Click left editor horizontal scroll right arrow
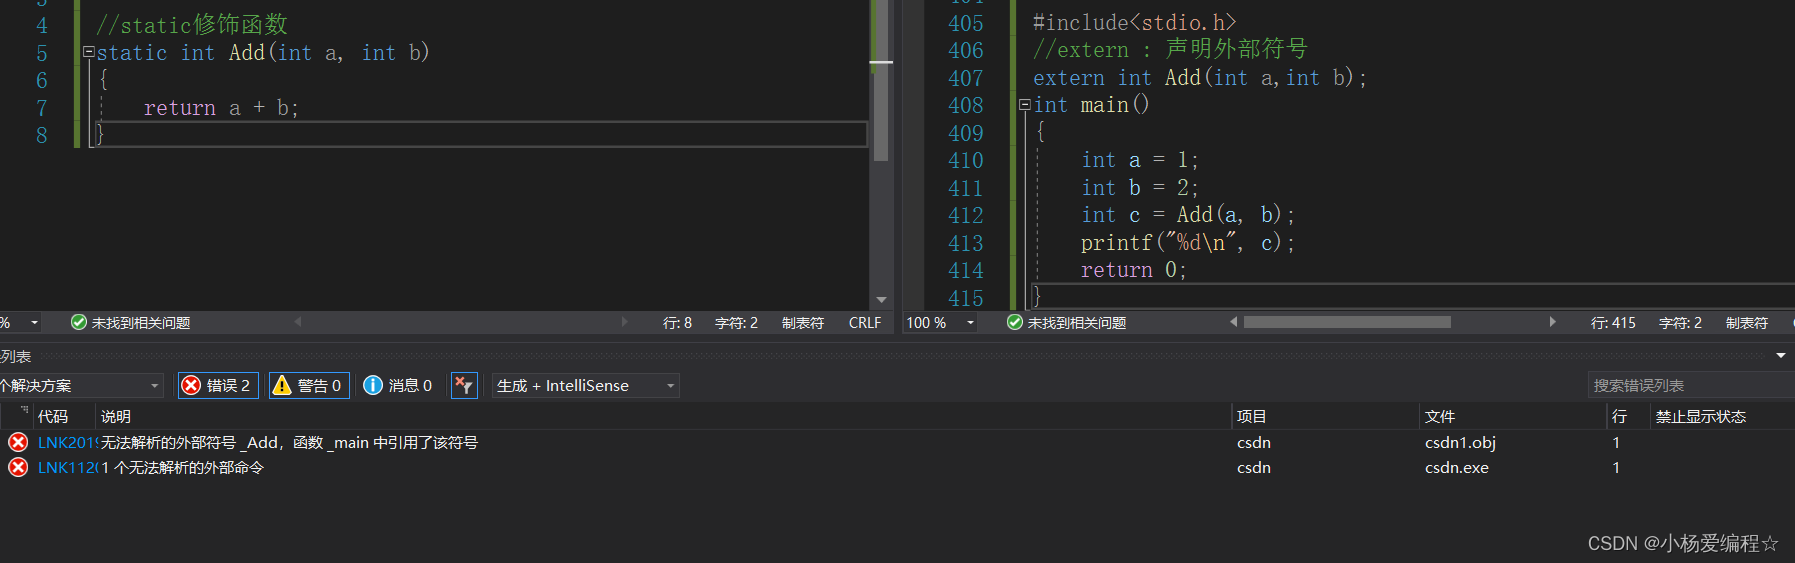 [x=625, y=322]
